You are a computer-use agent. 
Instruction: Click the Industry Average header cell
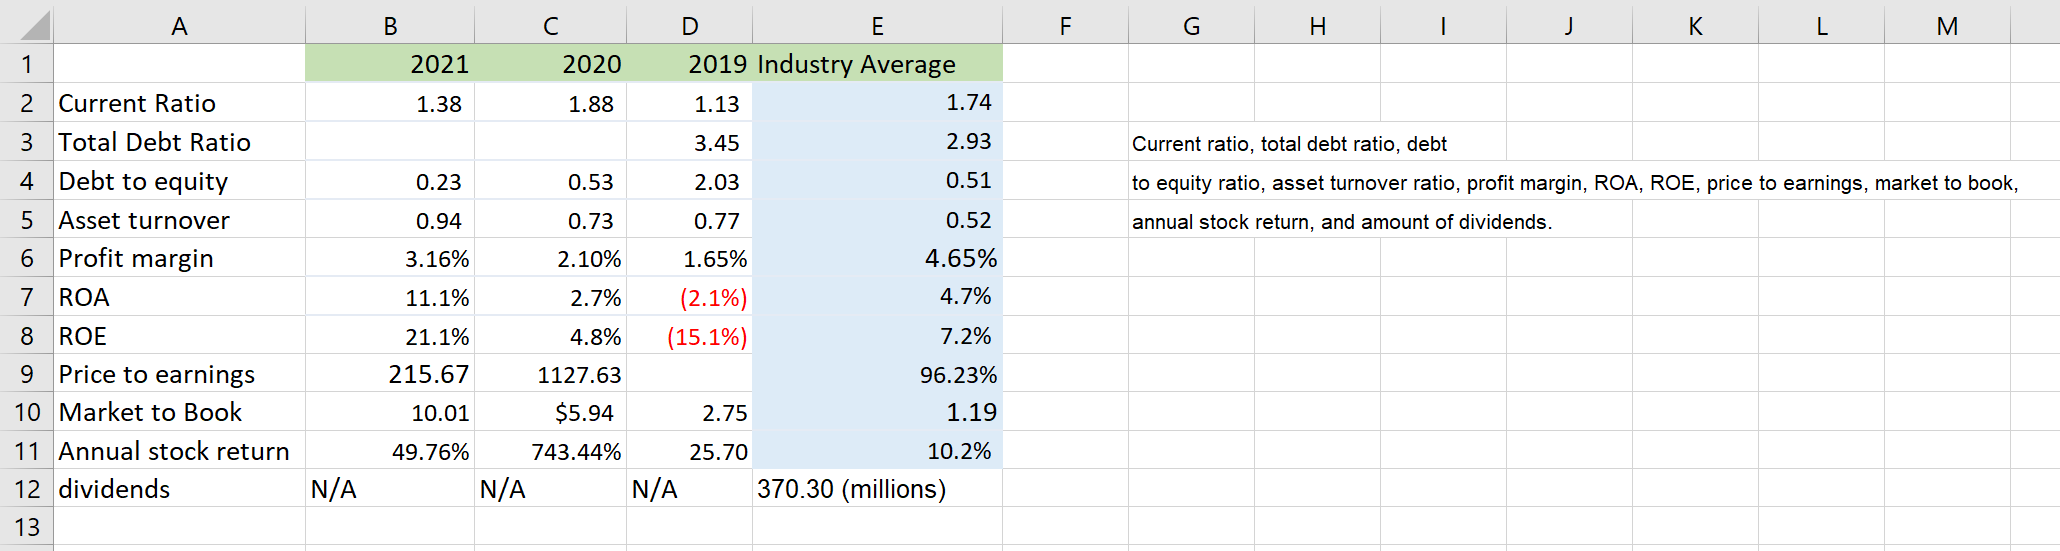point(877,64)
